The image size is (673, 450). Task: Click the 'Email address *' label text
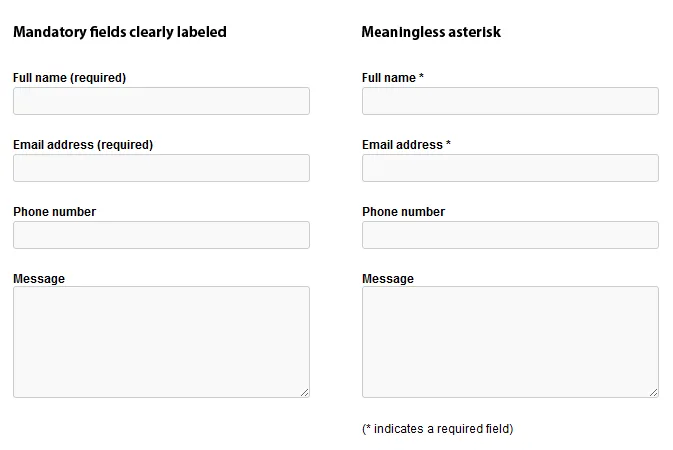pos(406,145)
